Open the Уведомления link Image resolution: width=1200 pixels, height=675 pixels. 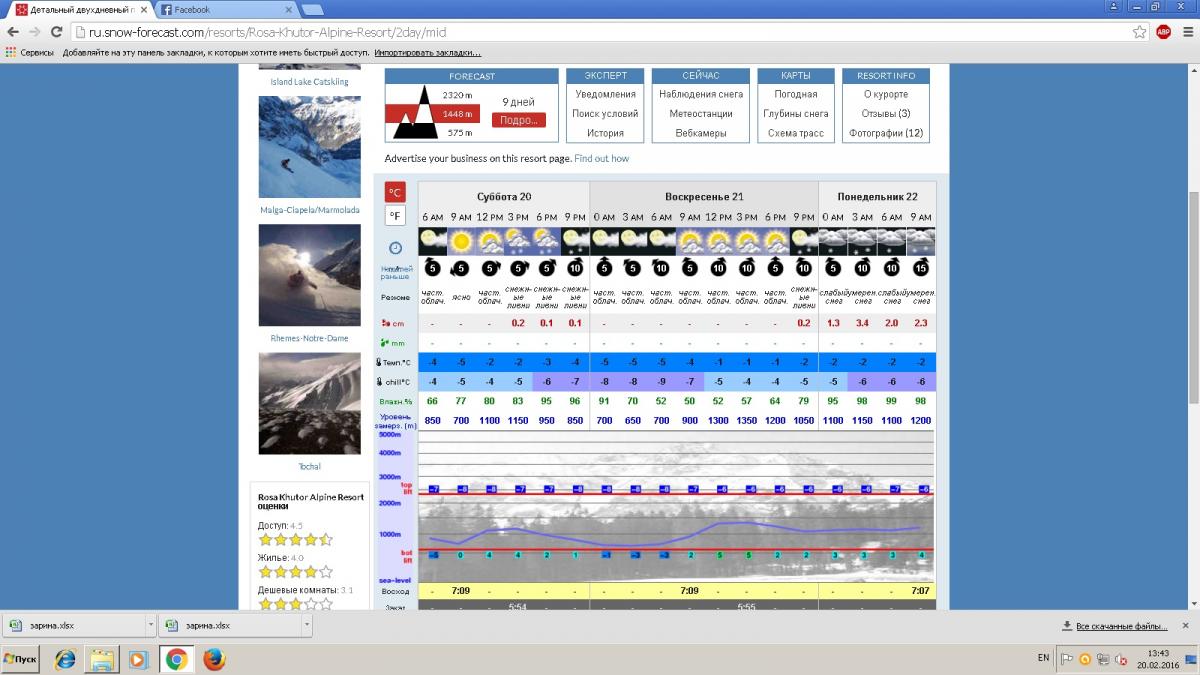click(606, 94)
